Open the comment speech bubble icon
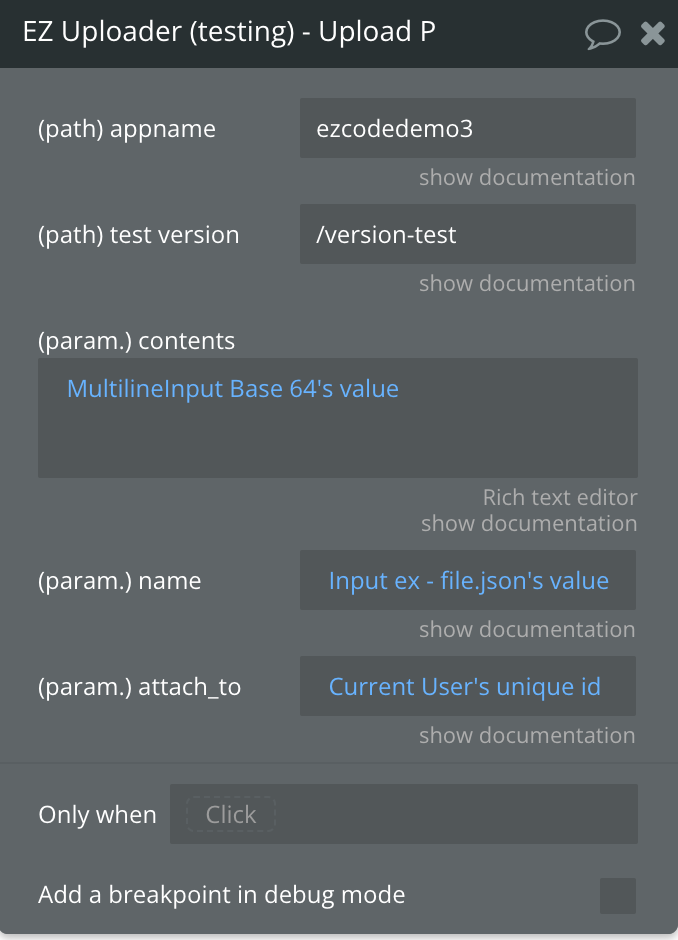Image resolution: width=678 pixels, height=940 pixels. click(x=602, y=34)
